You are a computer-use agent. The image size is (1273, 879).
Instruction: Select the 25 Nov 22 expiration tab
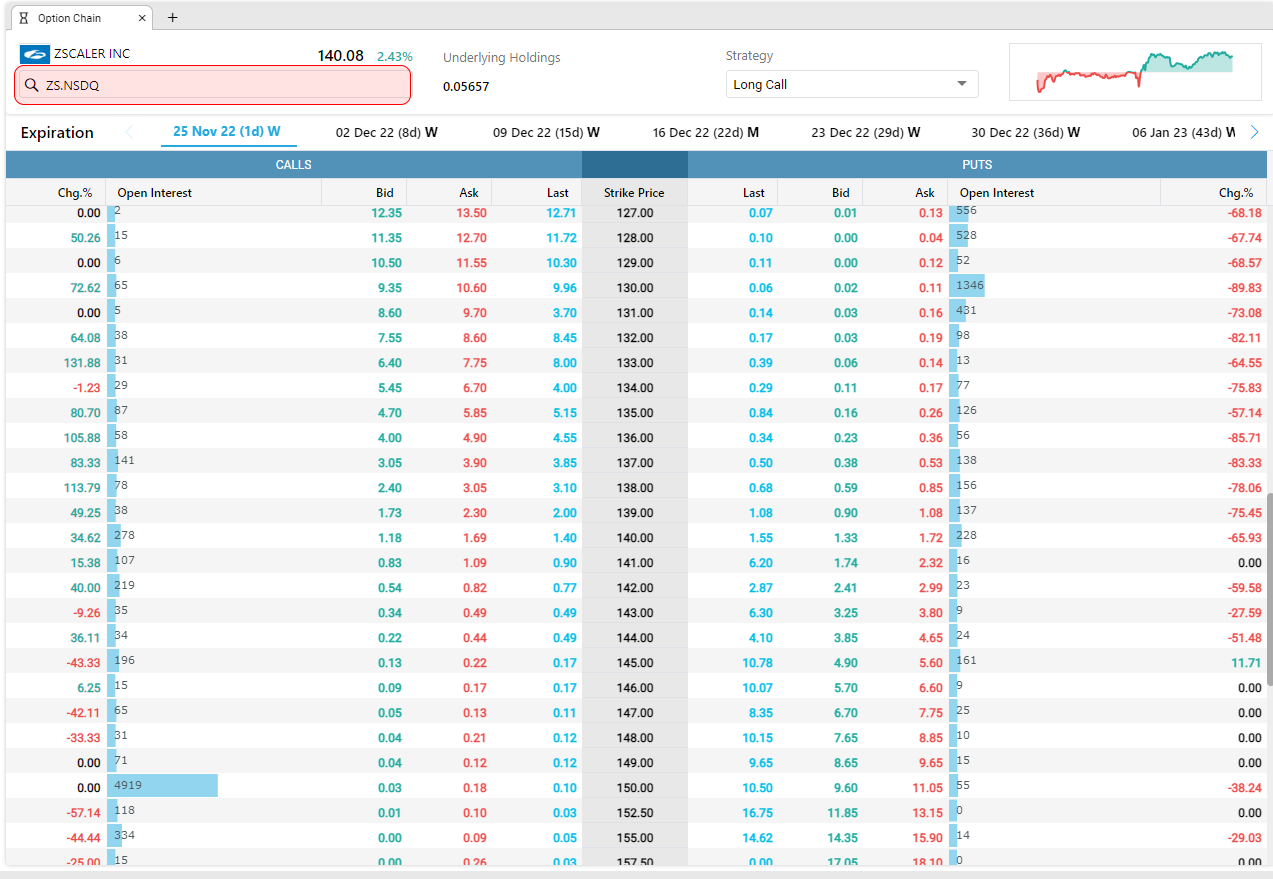227,132
